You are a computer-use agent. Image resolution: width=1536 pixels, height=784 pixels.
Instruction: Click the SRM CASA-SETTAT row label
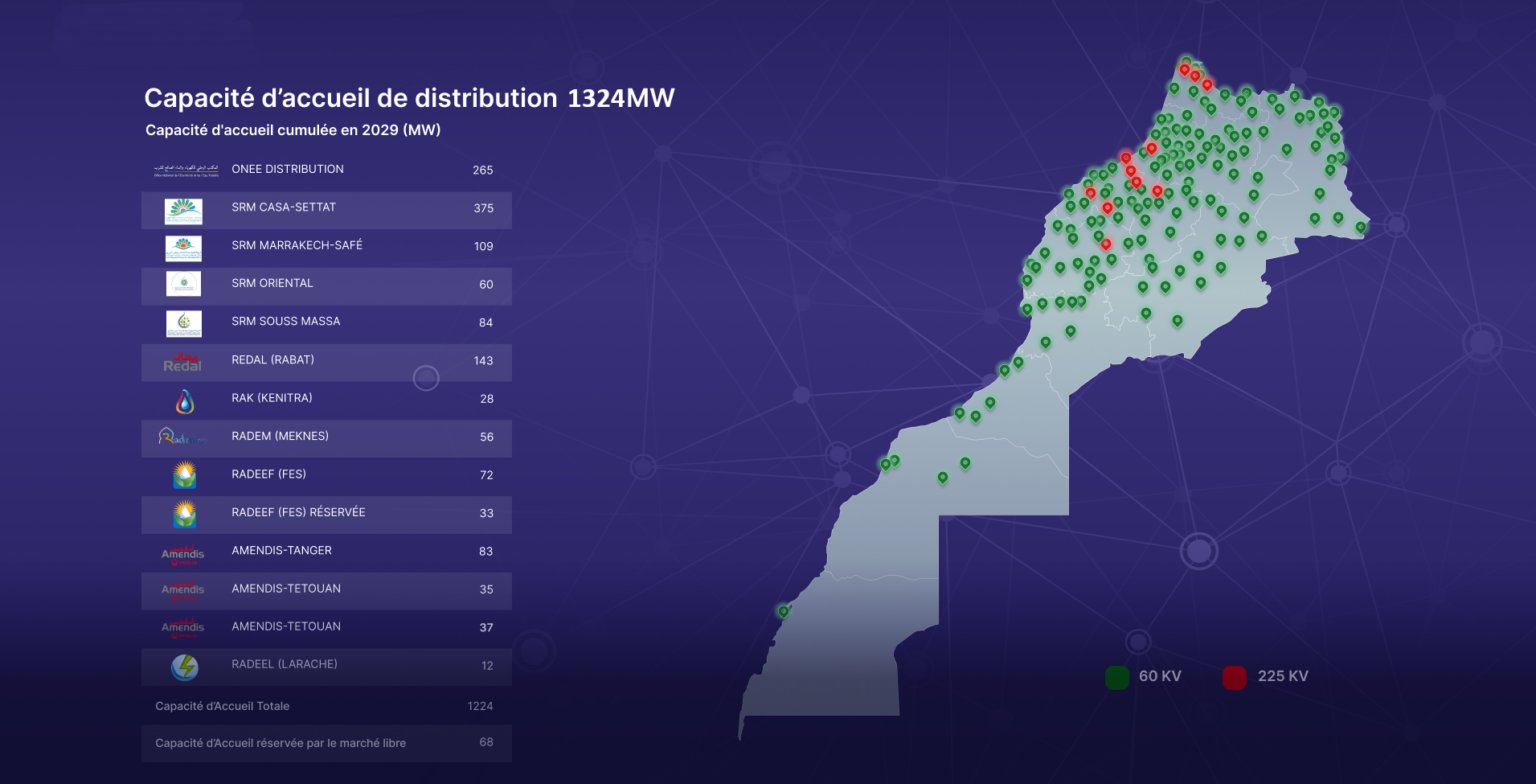pos(284,208)
